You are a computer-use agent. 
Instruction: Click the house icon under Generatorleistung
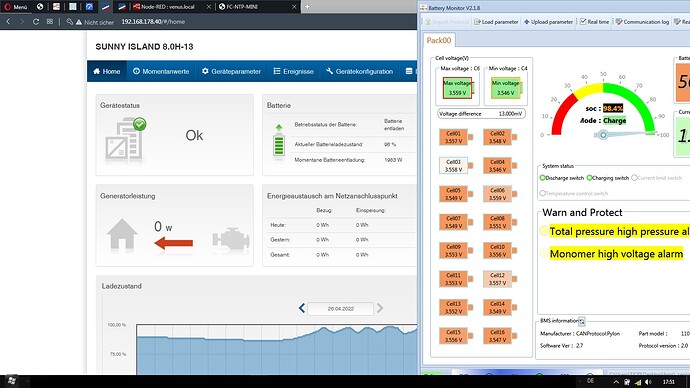pyautogui.click(x=122, y=234)
